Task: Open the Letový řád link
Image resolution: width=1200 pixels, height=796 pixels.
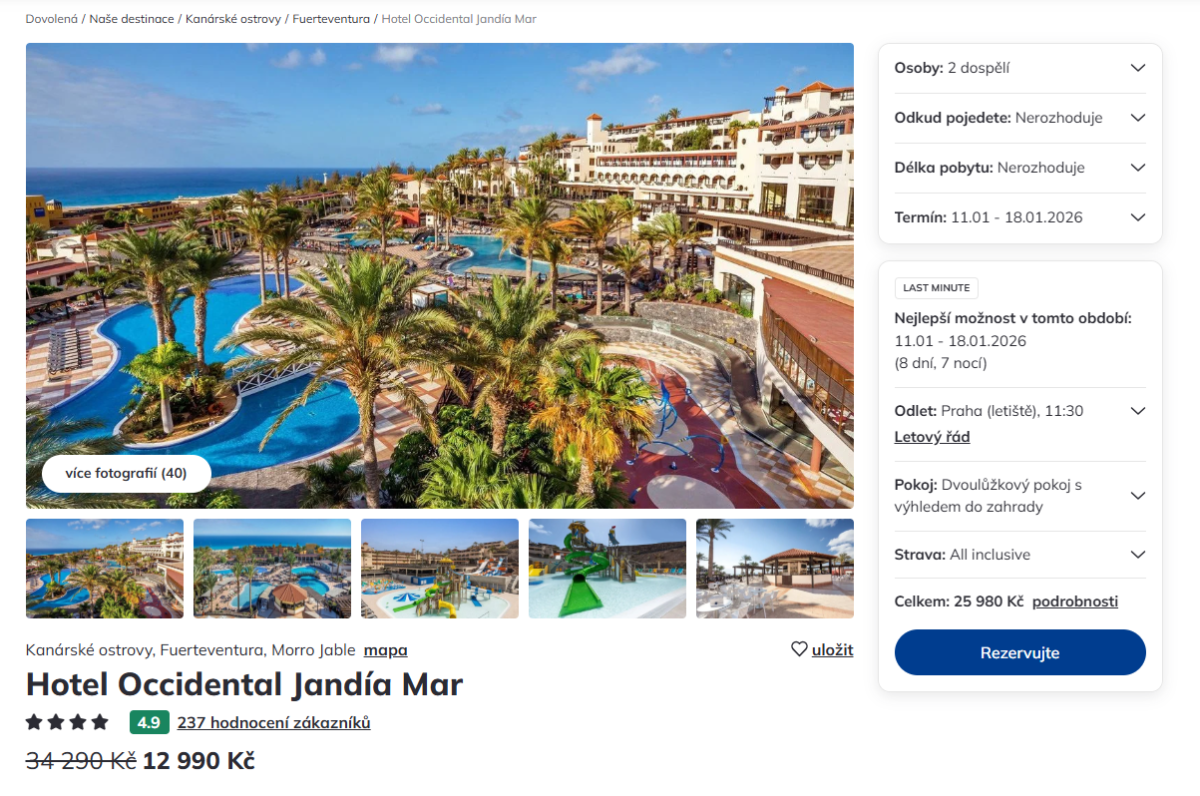Action: (x=932, y=437)
